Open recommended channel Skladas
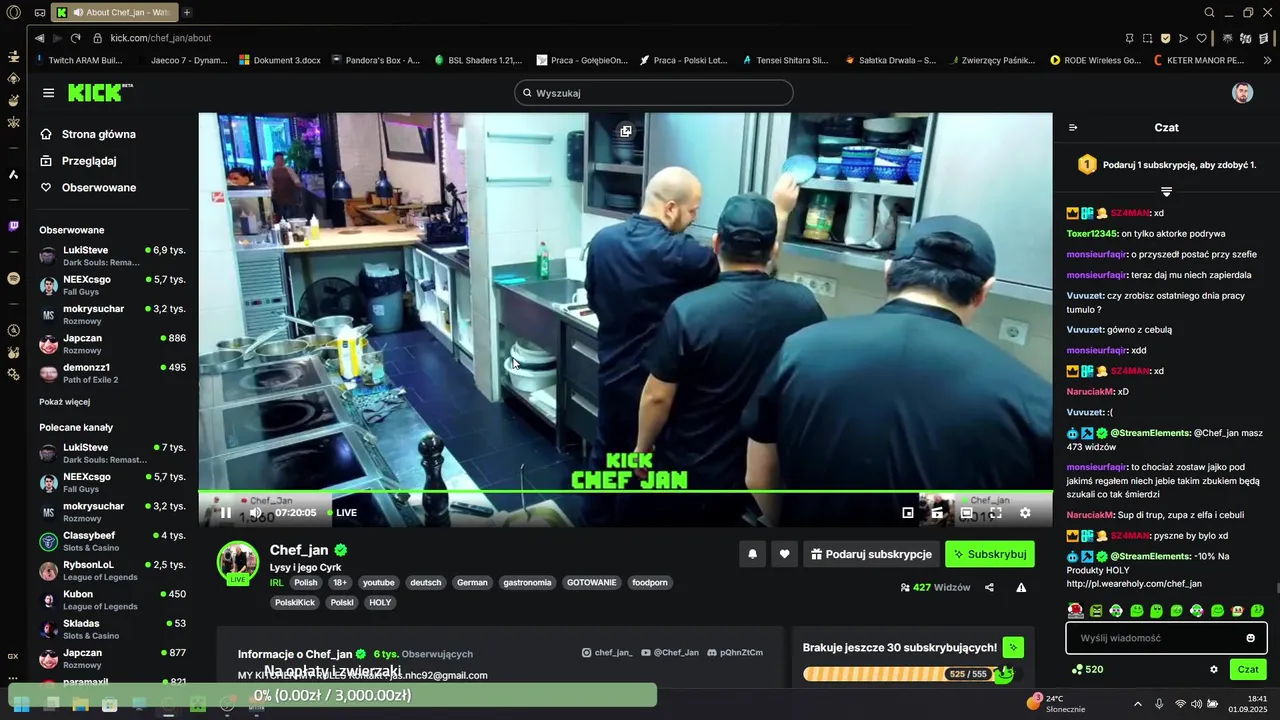This screenshot has width=1280, height=720. point(112,629)
